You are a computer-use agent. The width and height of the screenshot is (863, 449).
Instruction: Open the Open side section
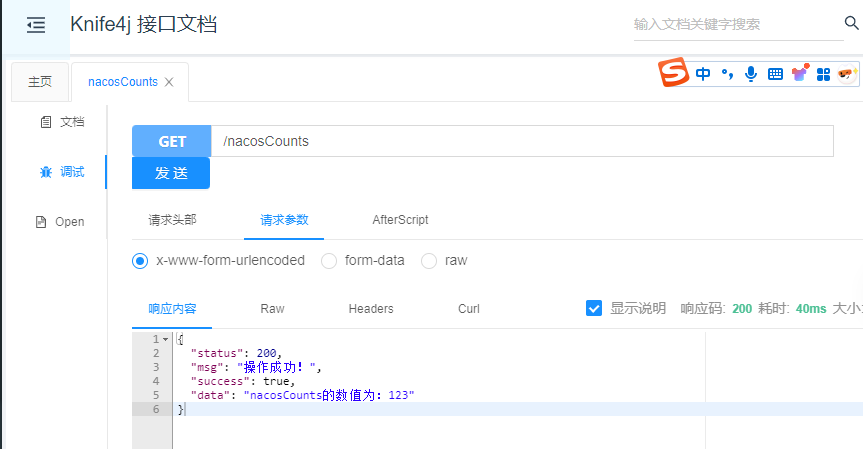tap(60, 222)
